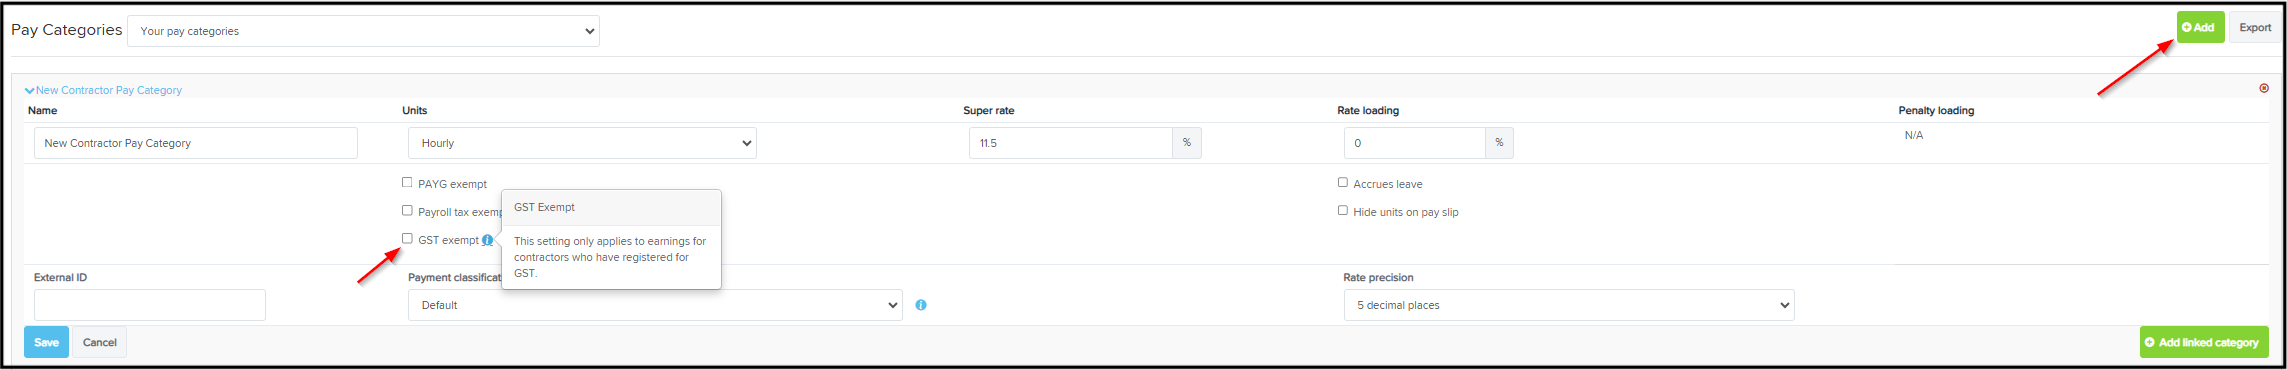Click the red delete category icon
Viewport: 2287px width, 370px height.
pos(2264,88)
